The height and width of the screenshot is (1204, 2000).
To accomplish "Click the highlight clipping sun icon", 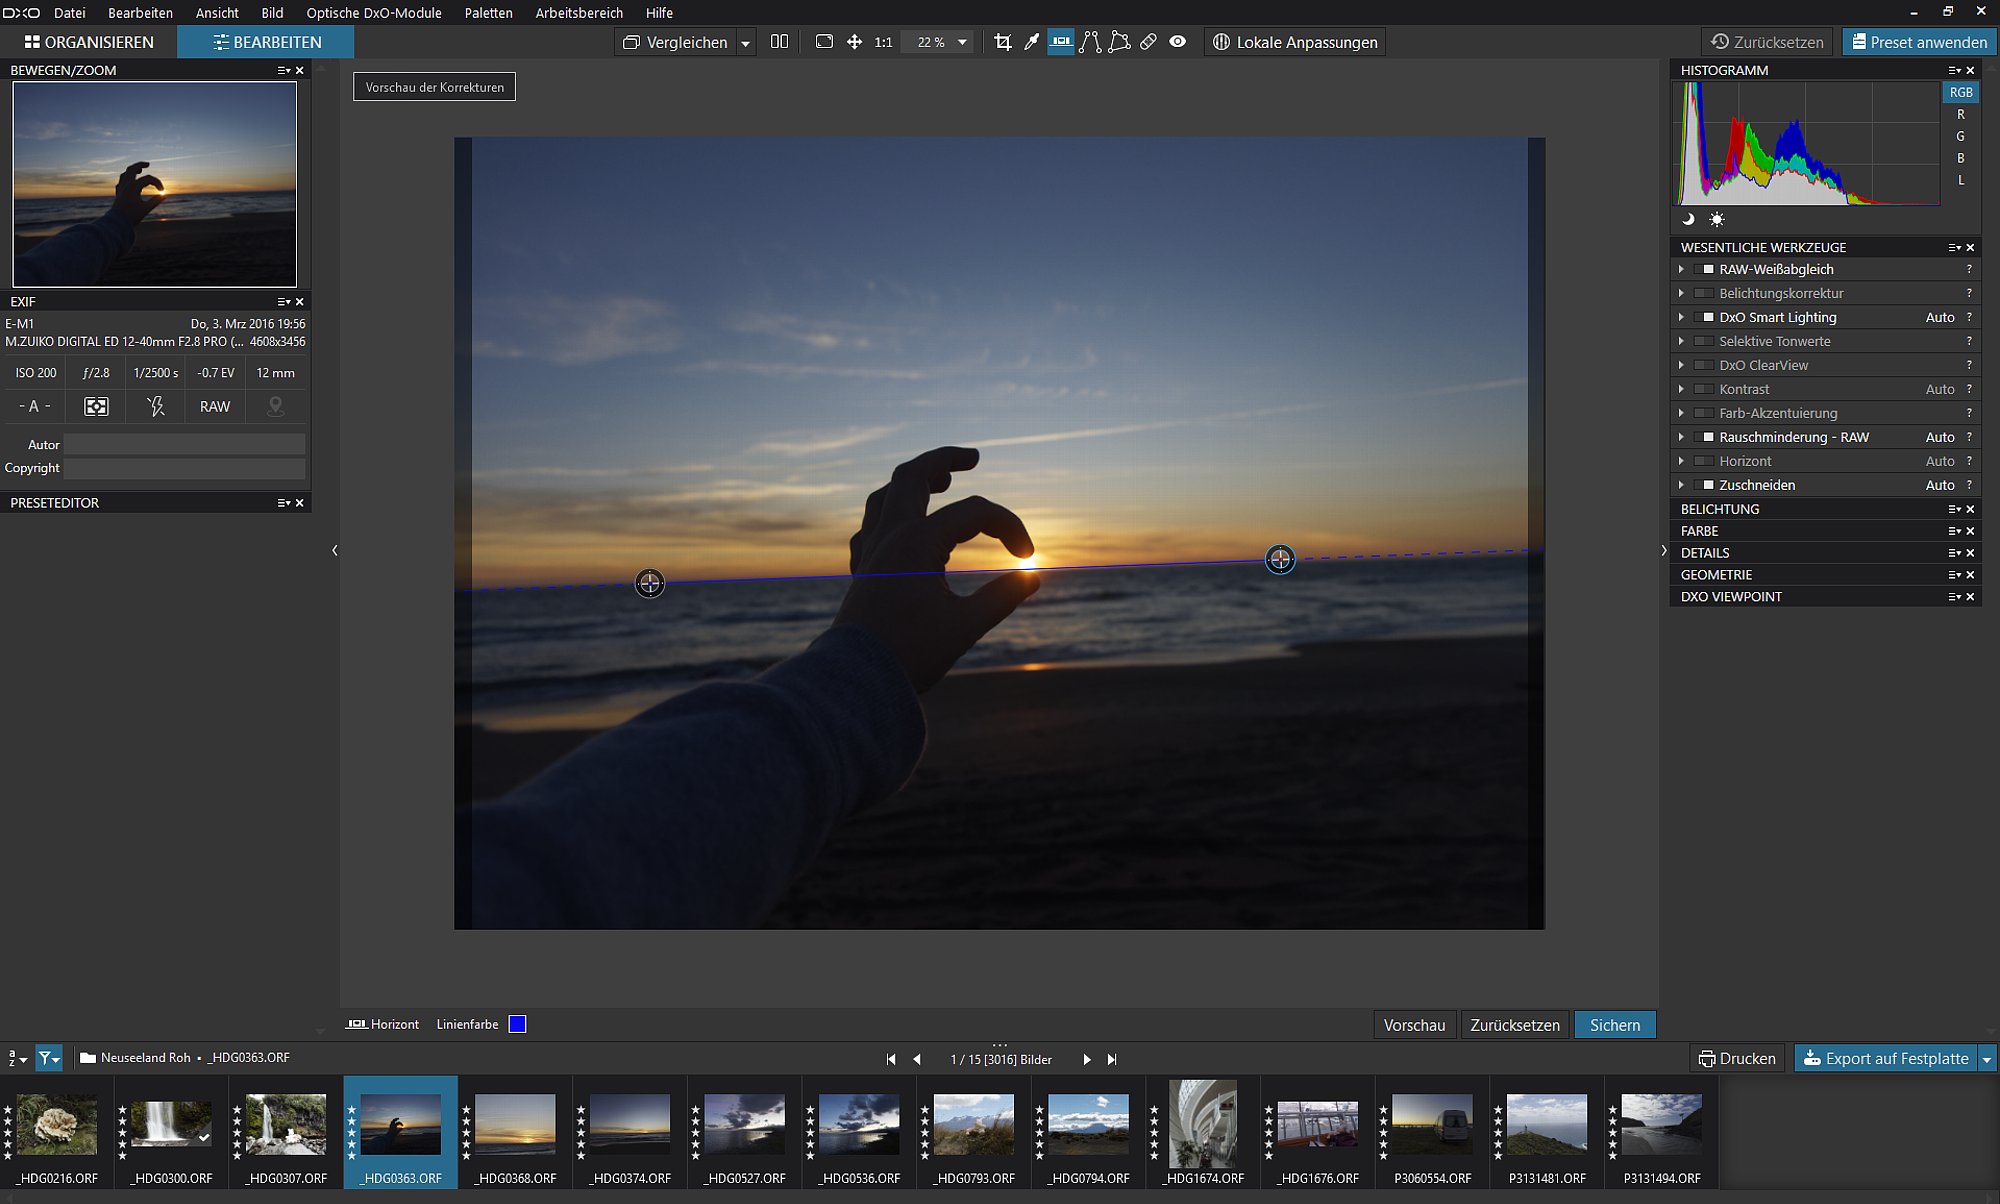I will (x=1717, y=219).
